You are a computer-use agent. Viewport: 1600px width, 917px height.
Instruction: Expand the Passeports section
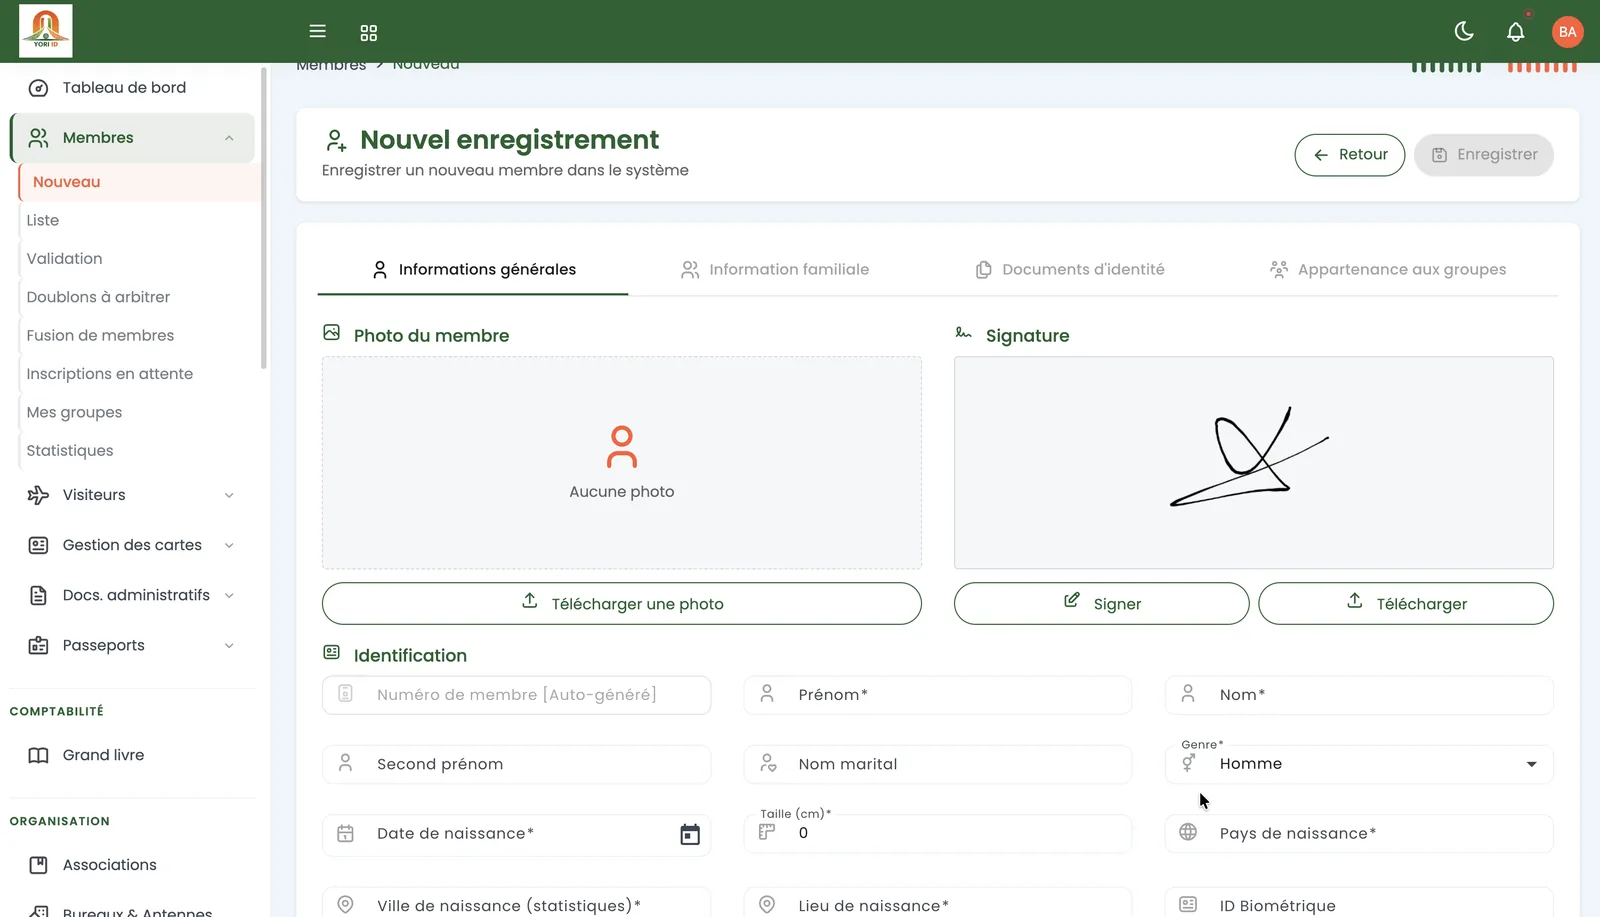pyautogui.click(x=132, y=645)
